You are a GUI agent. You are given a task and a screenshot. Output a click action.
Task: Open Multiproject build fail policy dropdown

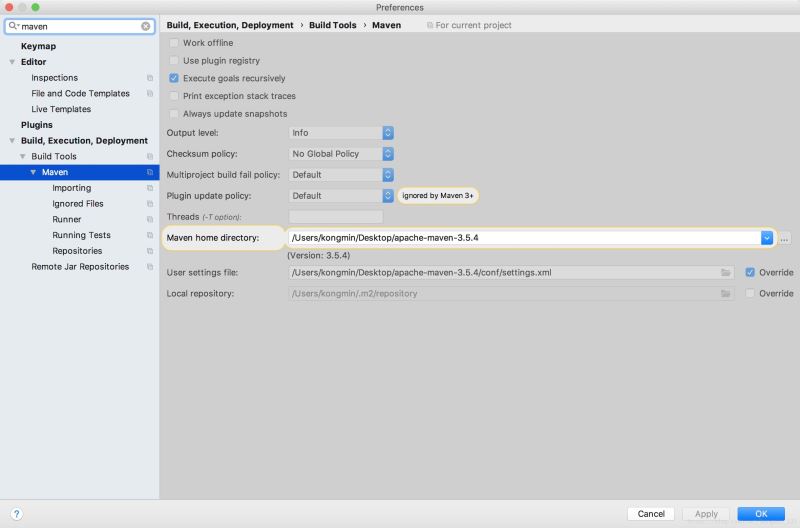(x=341, y=174)
